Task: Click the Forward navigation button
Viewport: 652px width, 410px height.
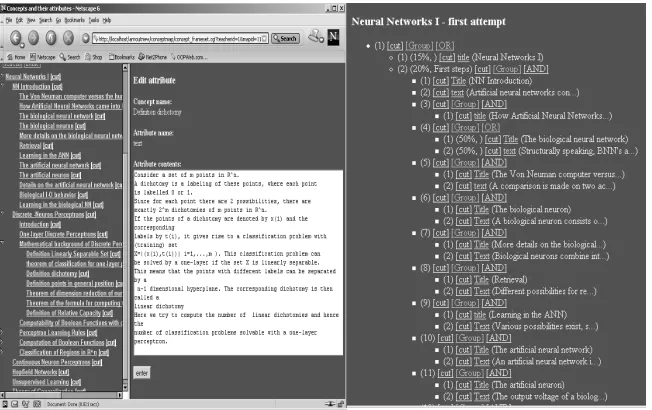Action: tap(33, 38)
